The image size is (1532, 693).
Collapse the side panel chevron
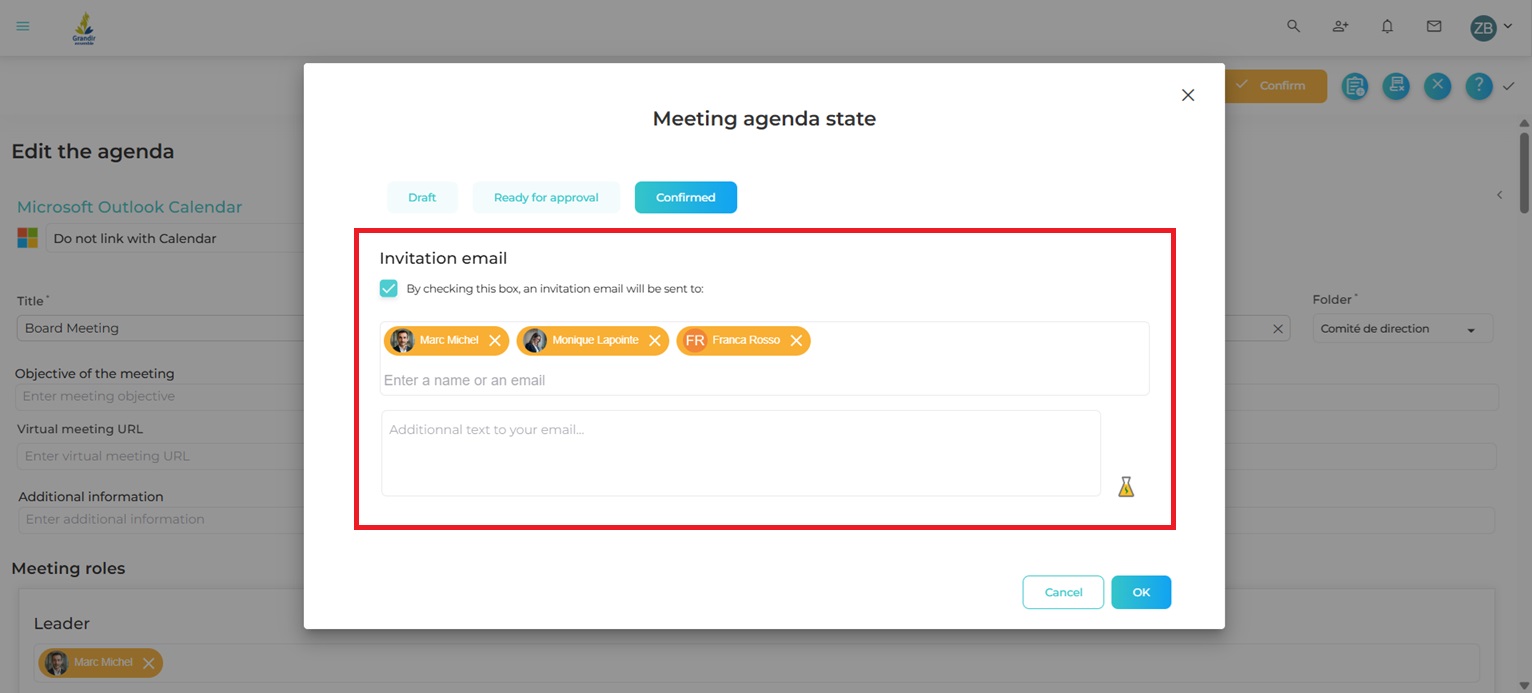click(x=1499, y=195)
